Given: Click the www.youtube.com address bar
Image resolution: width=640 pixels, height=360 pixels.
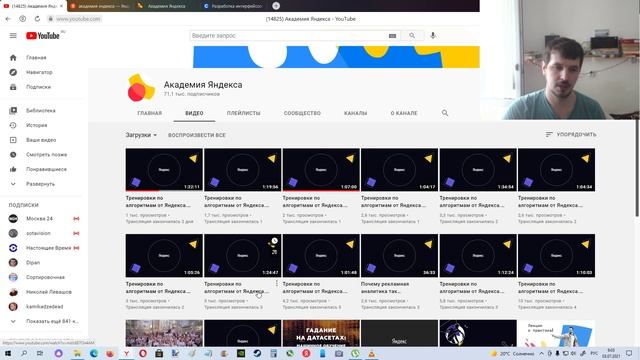Looking at the screenshot, I should click(78, 19).
